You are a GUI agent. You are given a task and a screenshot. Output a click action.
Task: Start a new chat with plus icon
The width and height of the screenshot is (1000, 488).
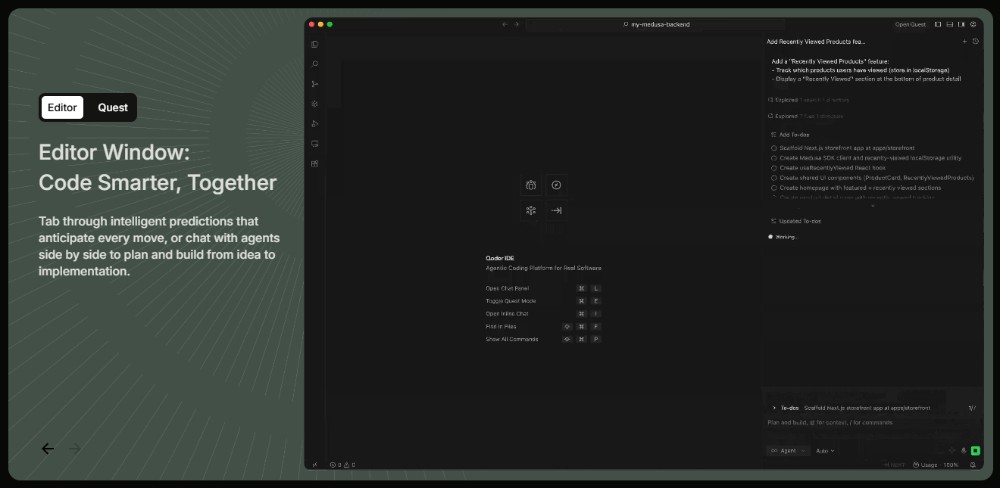point(964,41)
